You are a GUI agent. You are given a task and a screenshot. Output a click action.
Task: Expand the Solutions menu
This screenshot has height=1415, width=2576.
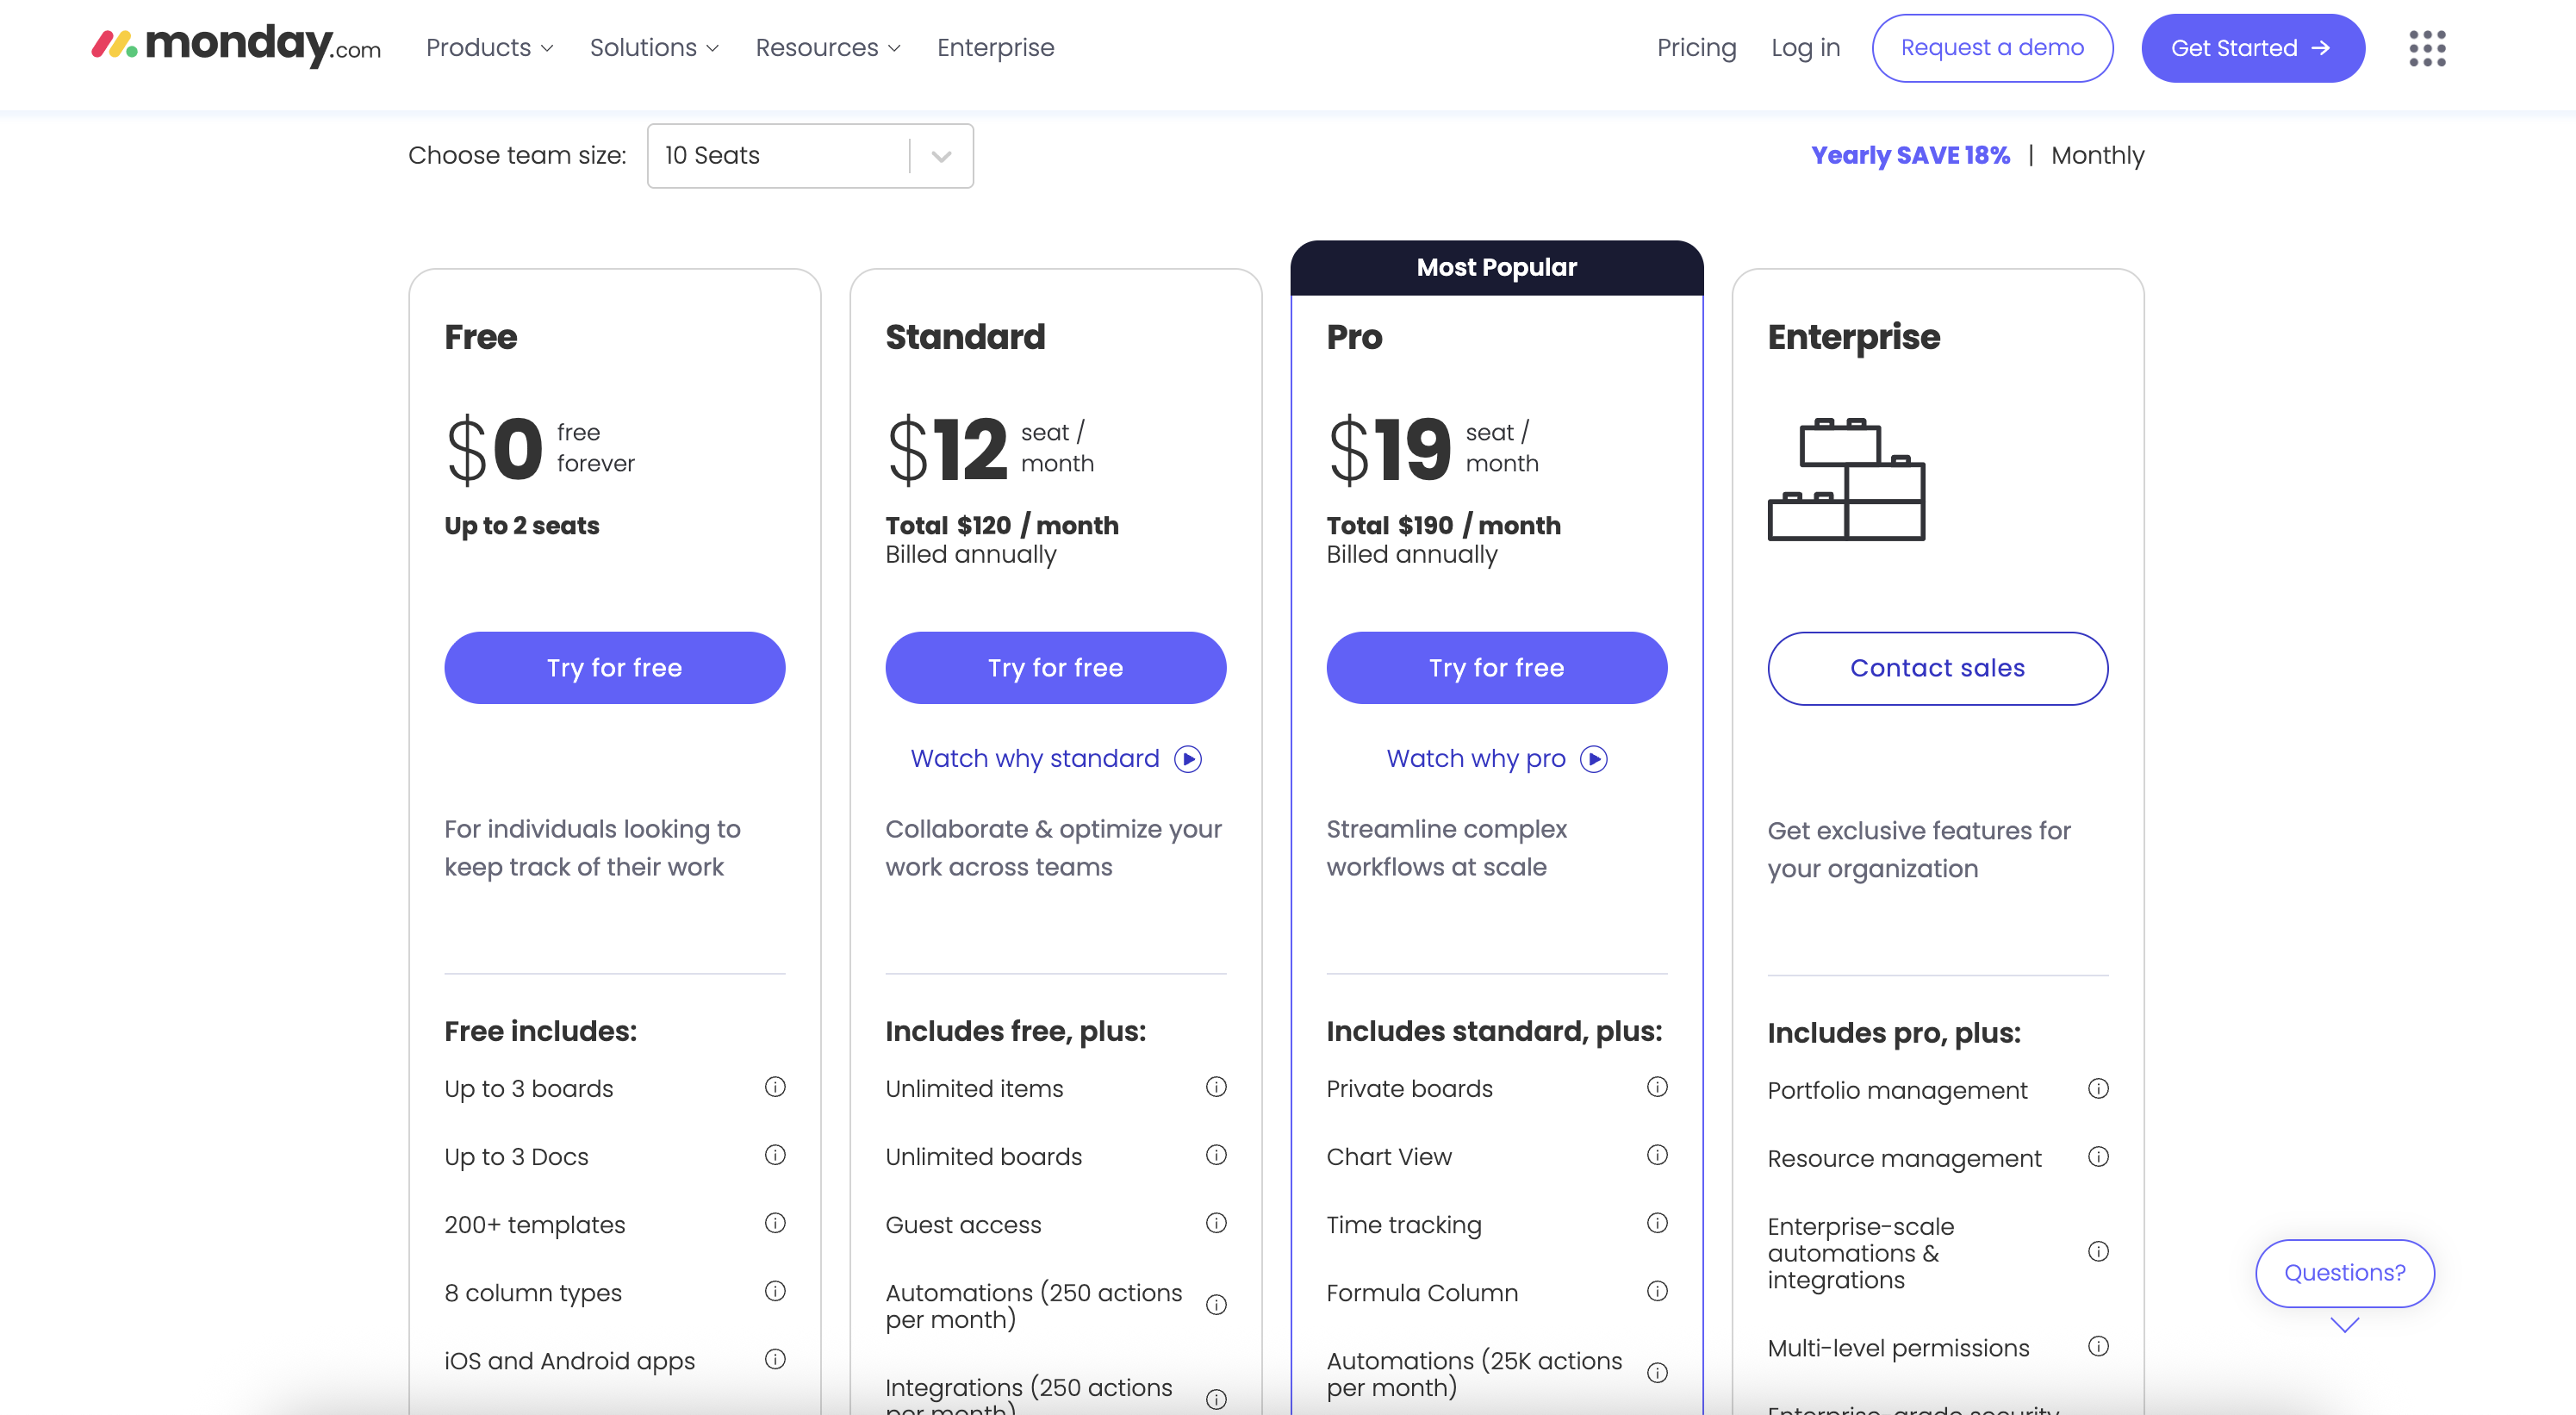coord(654,47)
